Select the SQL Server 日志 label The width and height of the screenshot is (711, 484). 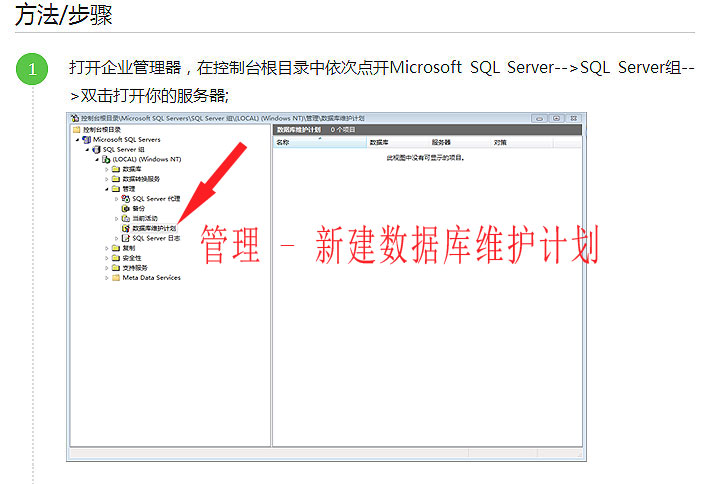[156, 238]
